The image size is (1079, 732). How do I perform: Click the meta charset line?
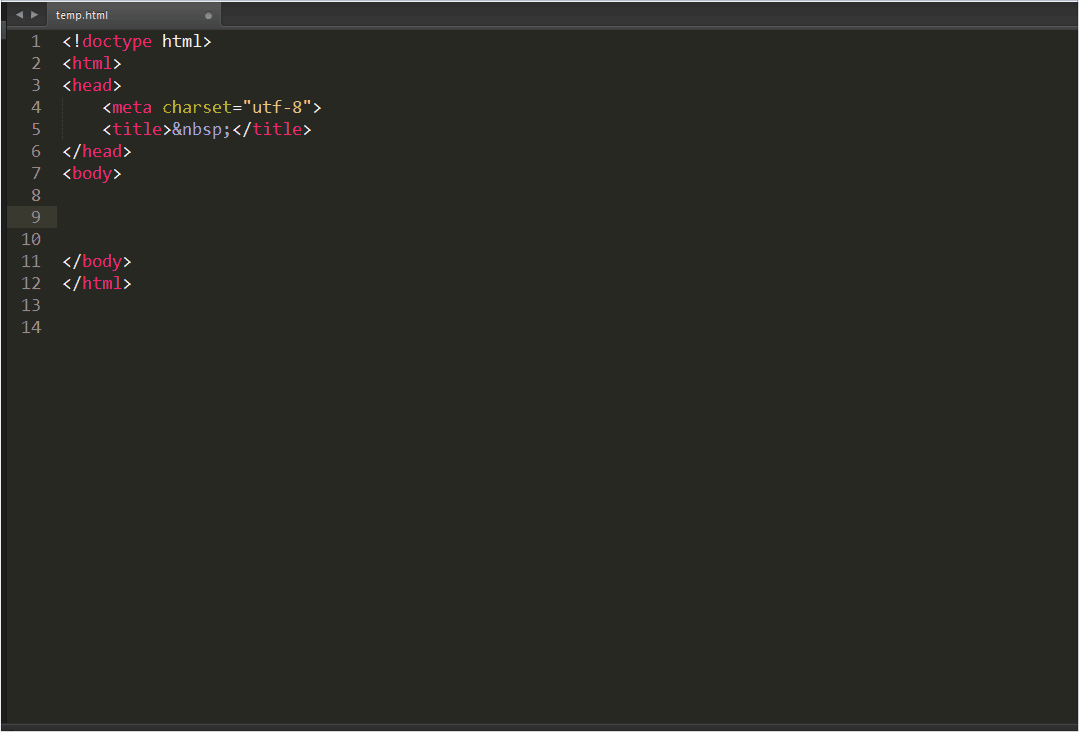point(212,107)
